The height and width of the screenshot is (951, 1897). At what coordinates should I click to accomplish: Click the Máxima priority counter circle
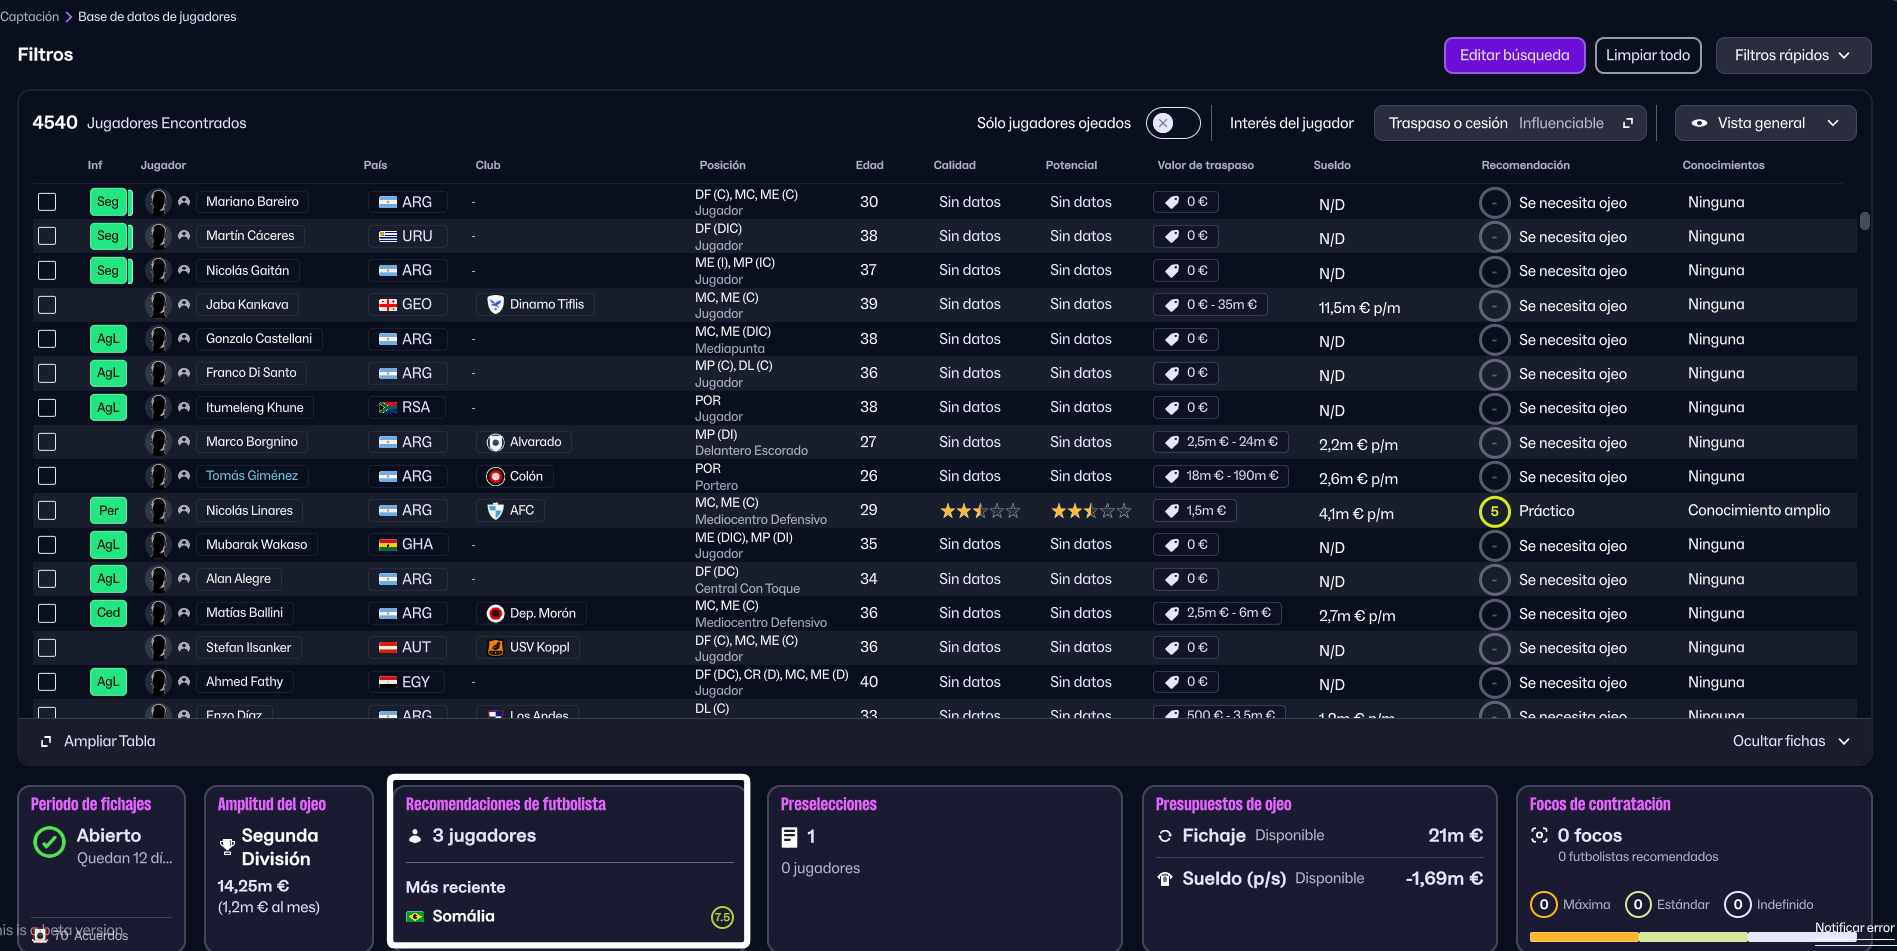(1543, 905)
